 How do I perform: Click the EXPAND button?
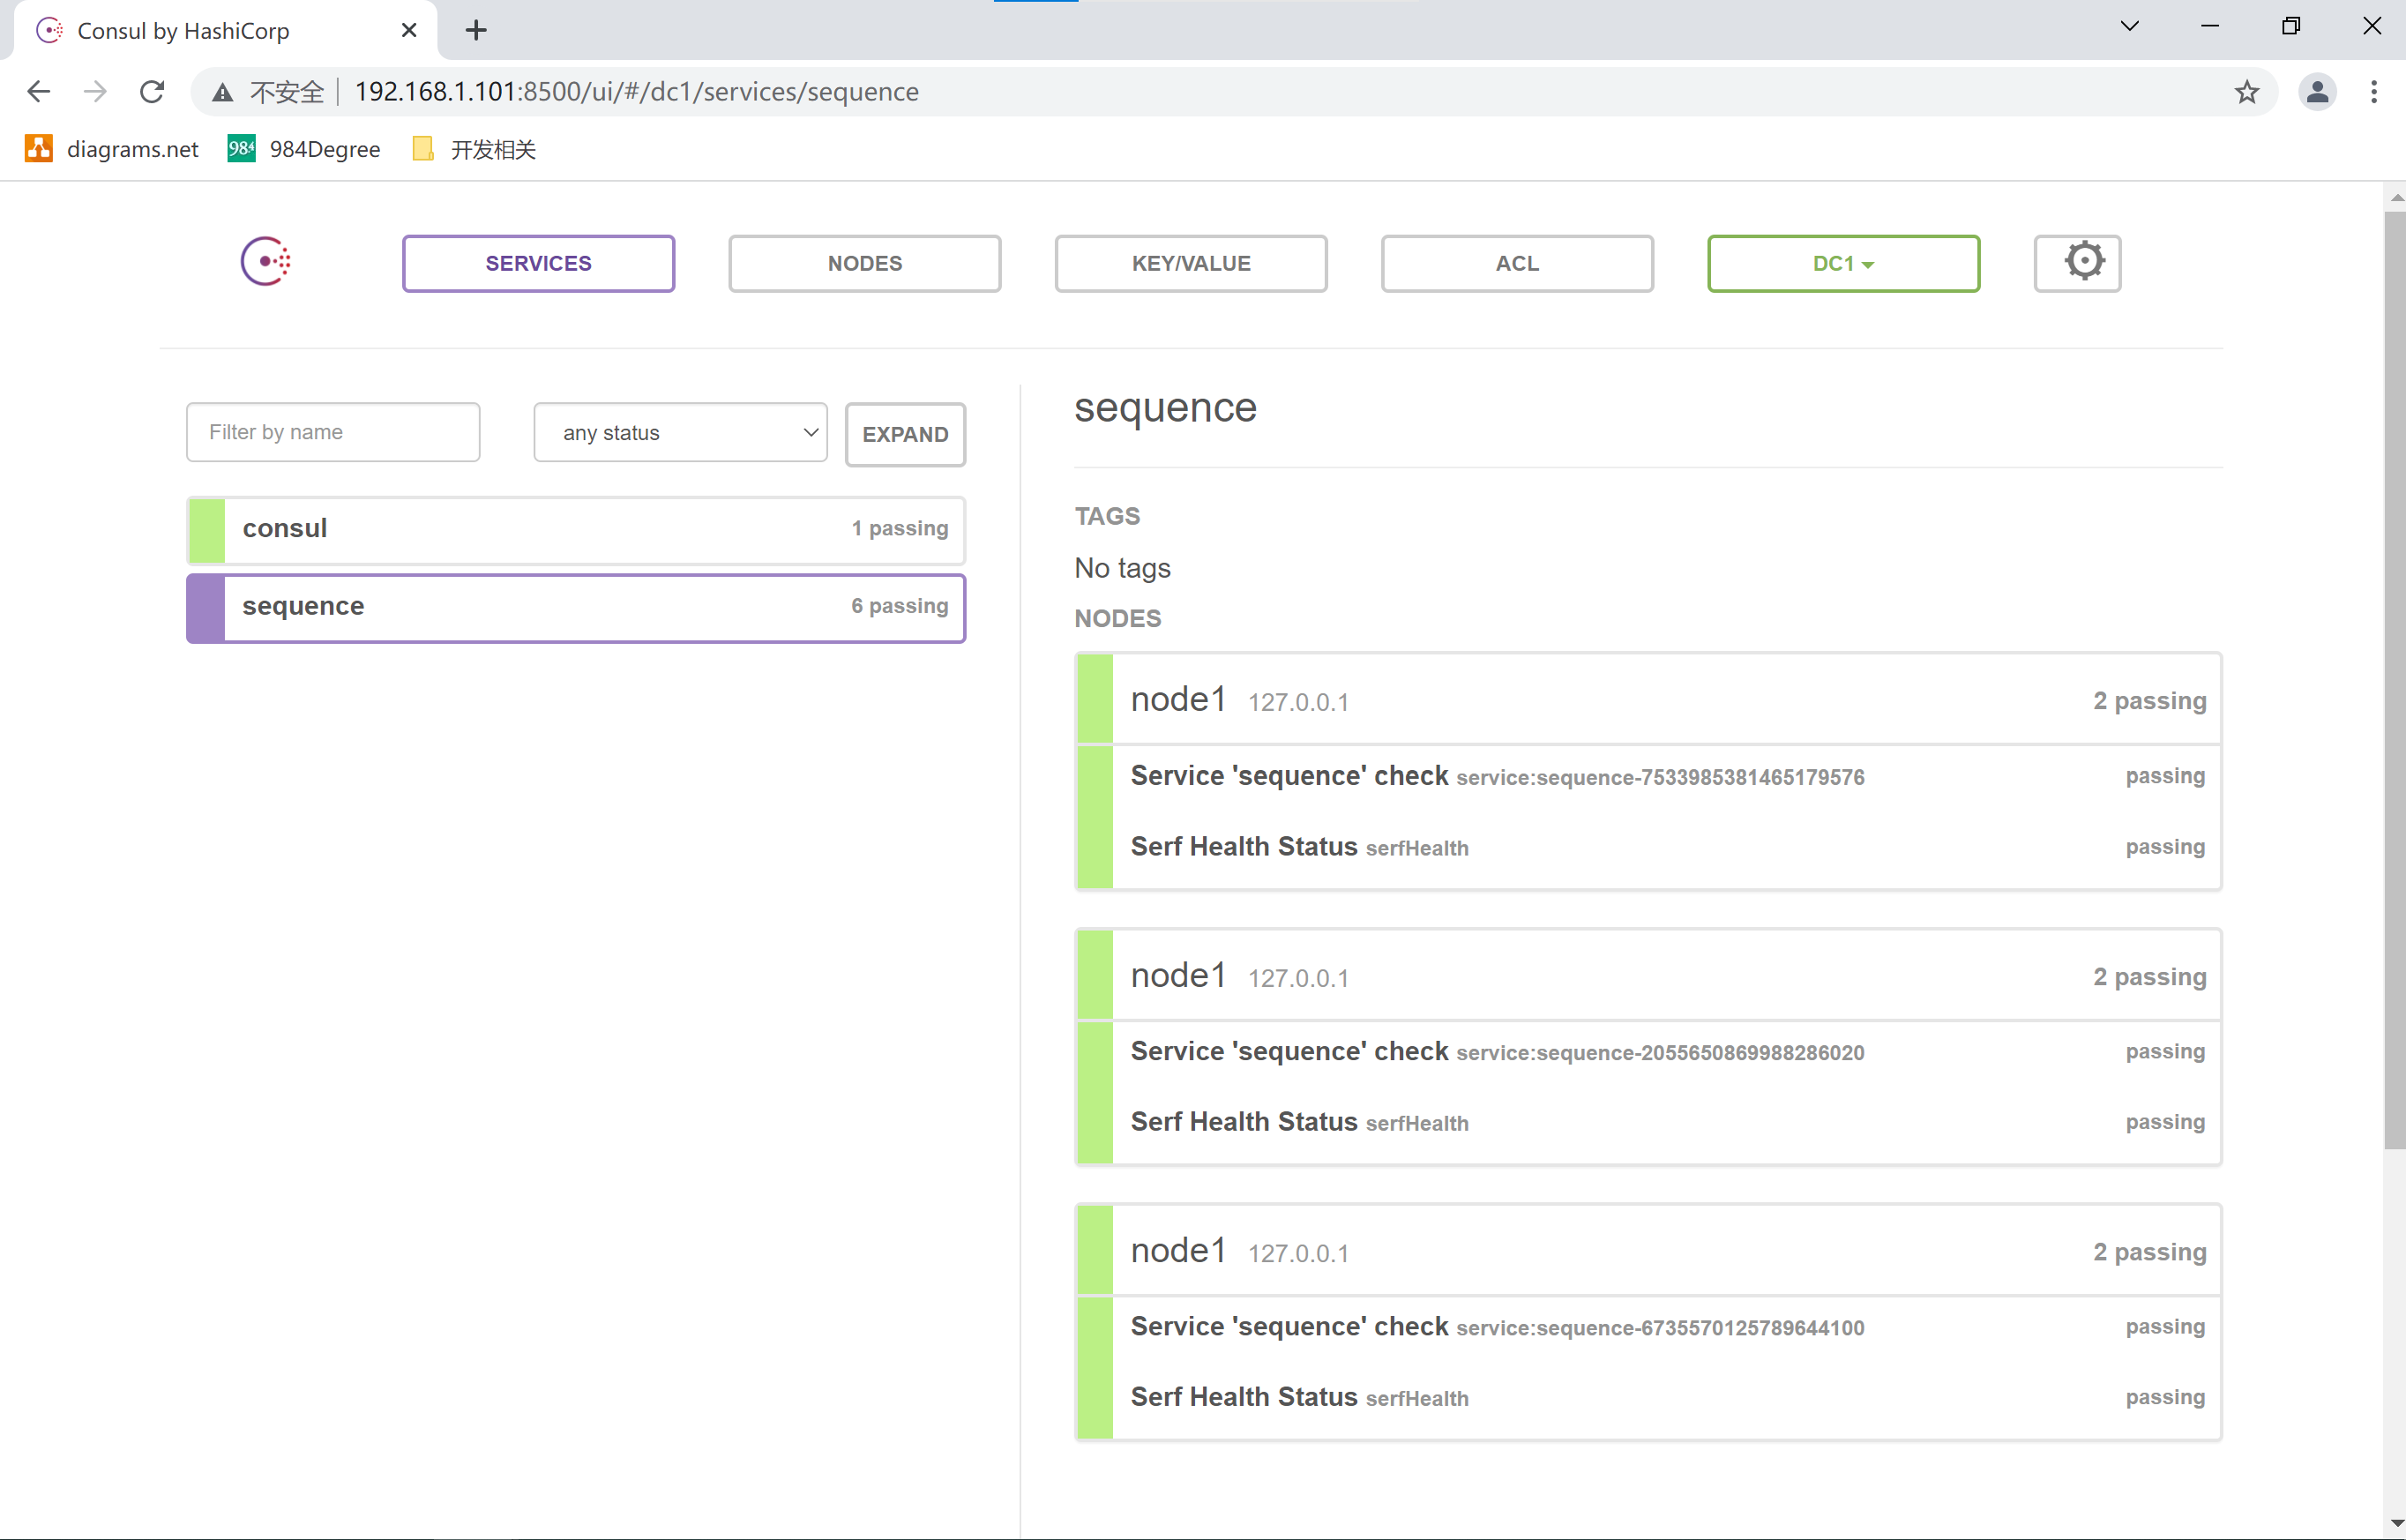[x=904, y=434]
